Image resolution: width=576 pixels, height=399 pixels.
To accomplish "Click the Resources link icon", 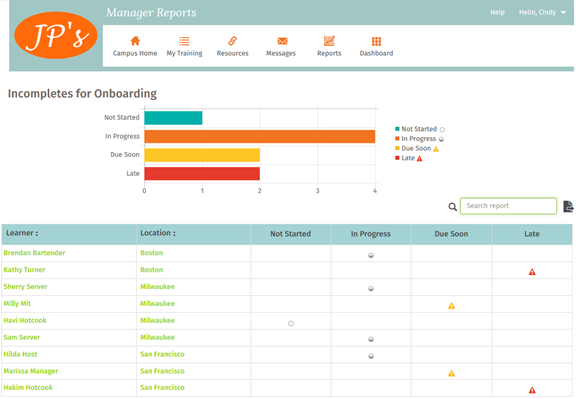I will coord(232,41).
